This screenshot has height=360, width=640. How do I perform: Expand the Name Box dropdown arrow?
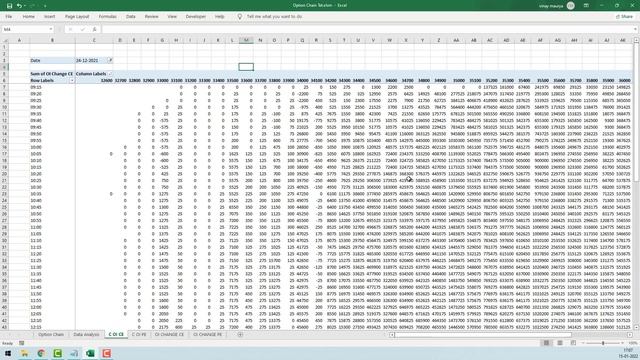point(51,29)
